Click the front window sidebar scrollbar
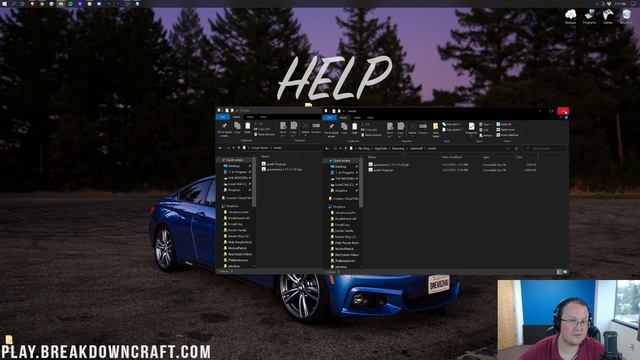The height and width of the screenshot is (360, 640). pyautogui.click(x=361, y=184)
